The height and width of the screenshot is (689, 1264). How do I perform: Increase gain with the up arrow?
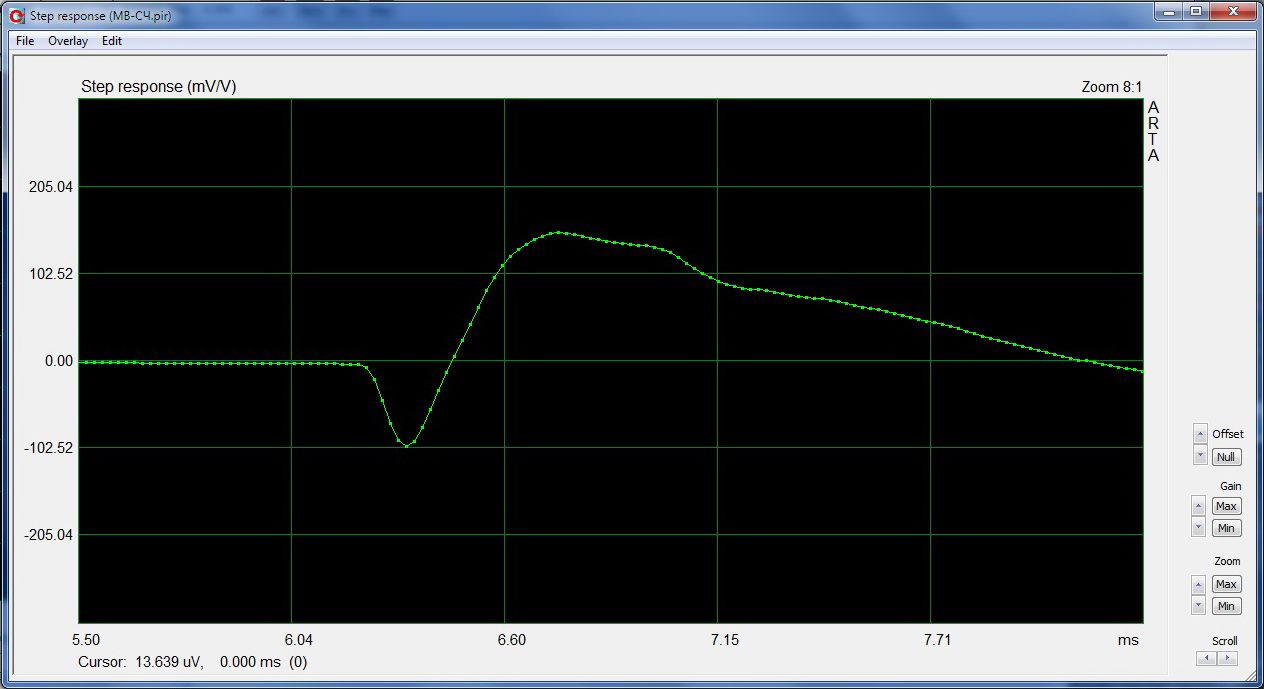pos(1199,505)
